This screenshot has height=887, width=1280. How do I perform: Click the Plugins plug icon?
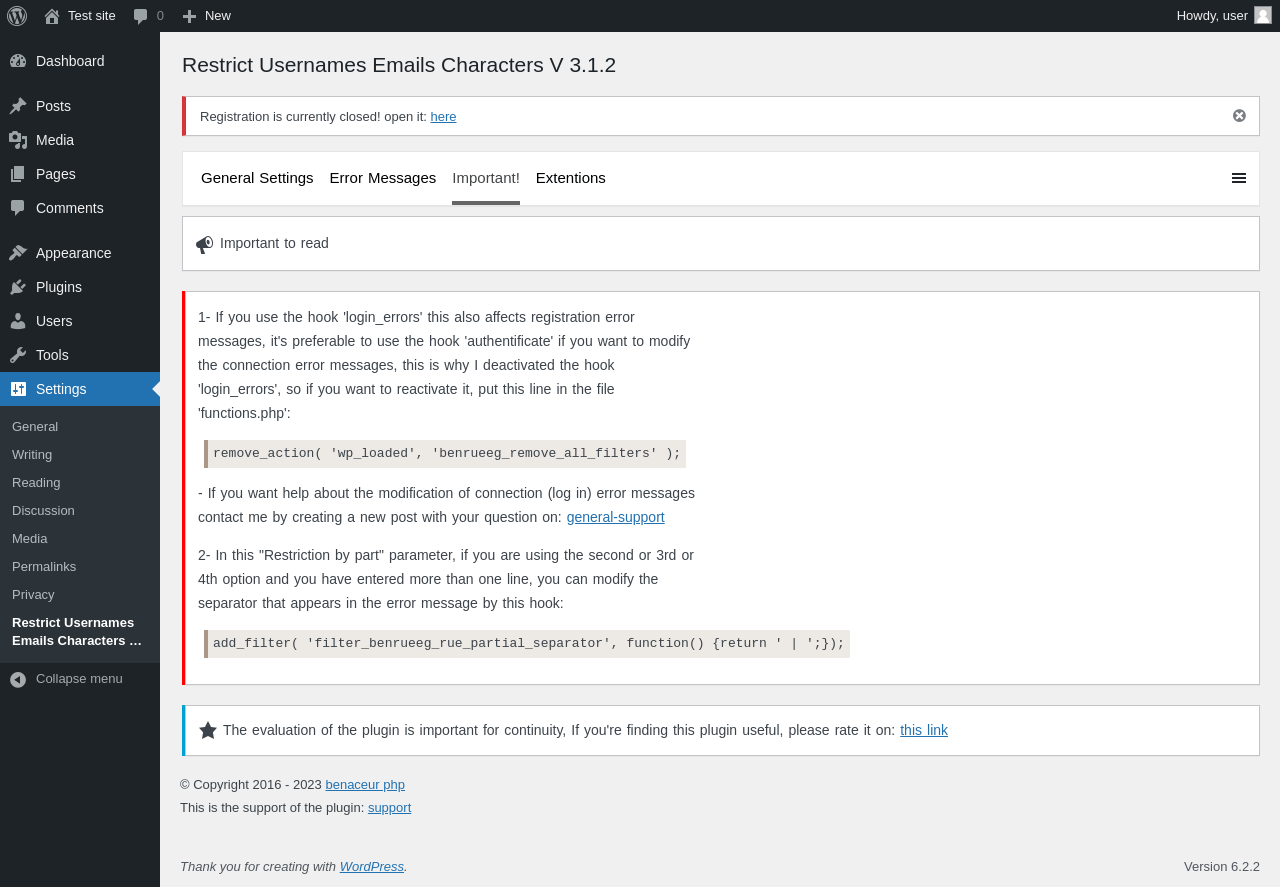(18, 287)
